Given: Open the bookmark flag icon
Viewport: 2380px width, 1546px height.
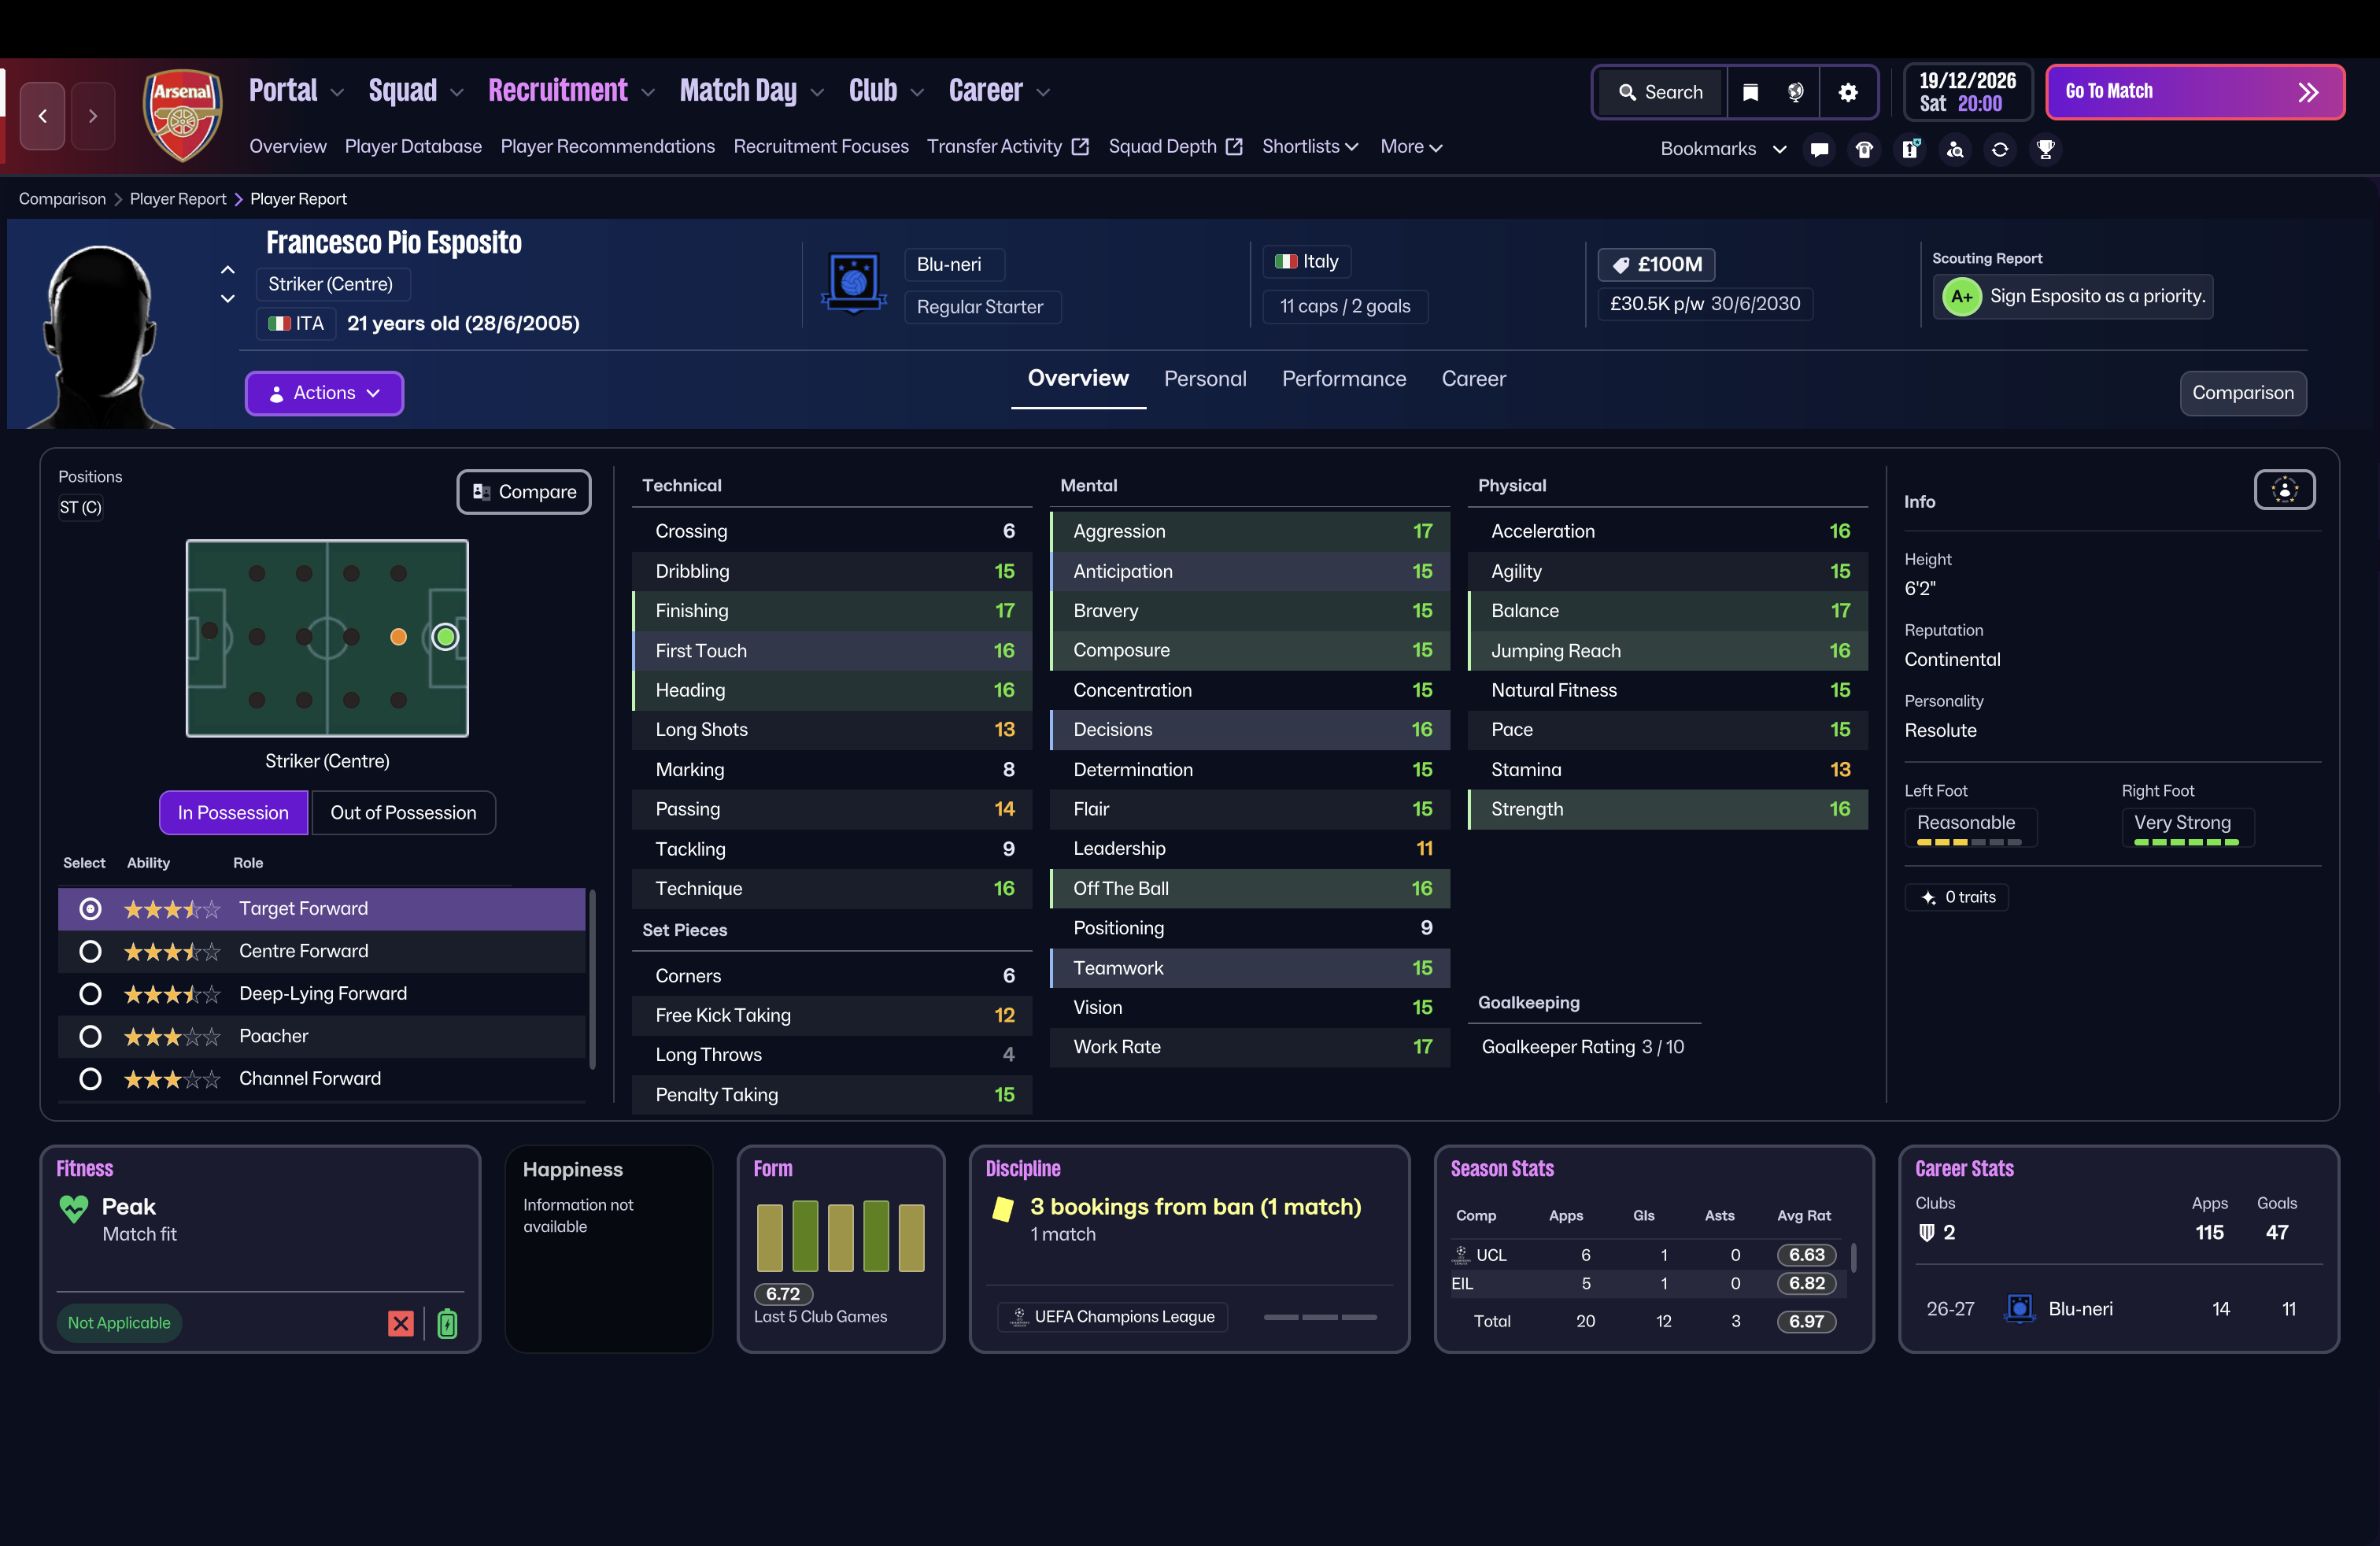Looking at the screenshot, I should pos(1750,92).
